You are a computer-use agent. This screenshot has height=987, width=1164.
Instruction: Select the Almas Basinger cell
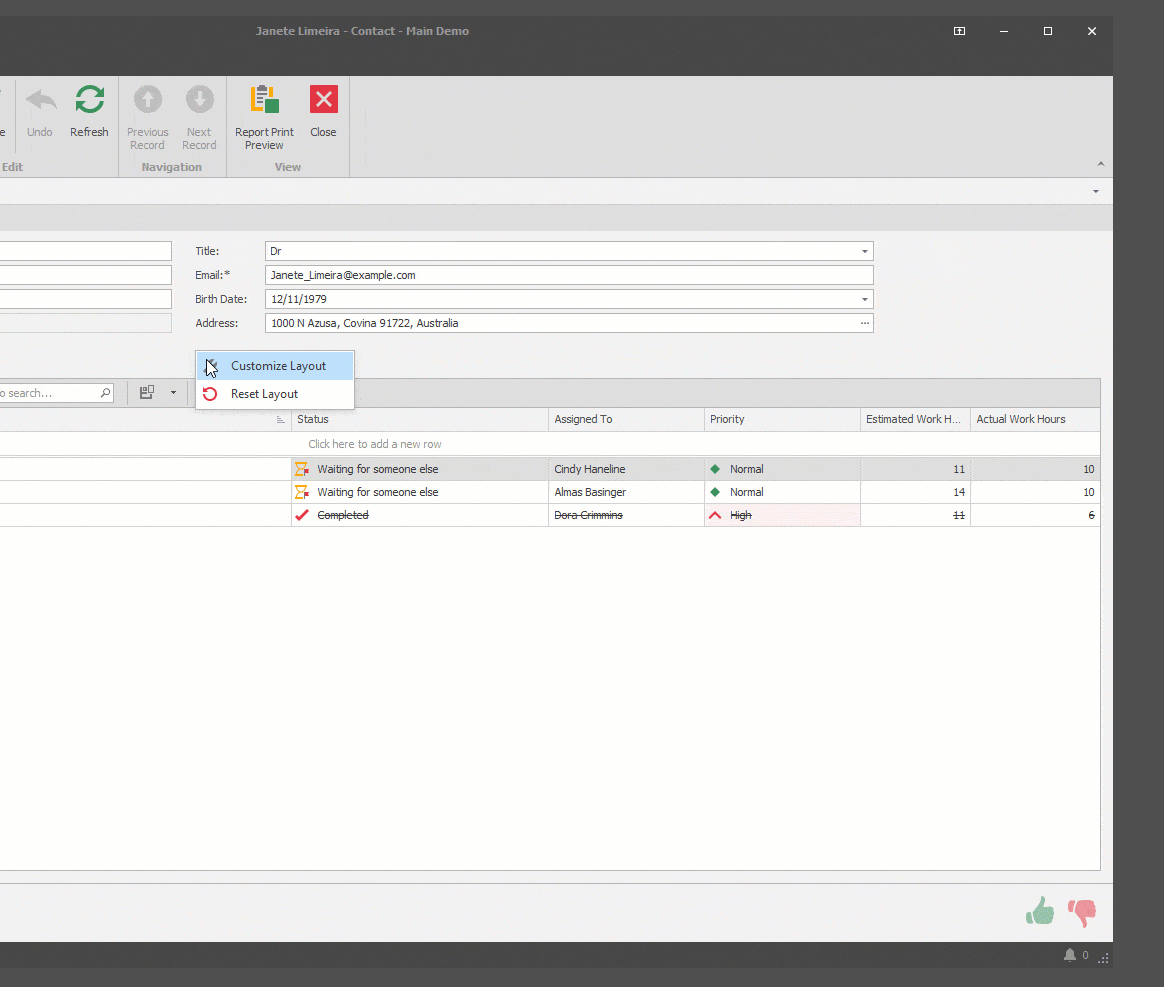[626, 492]
